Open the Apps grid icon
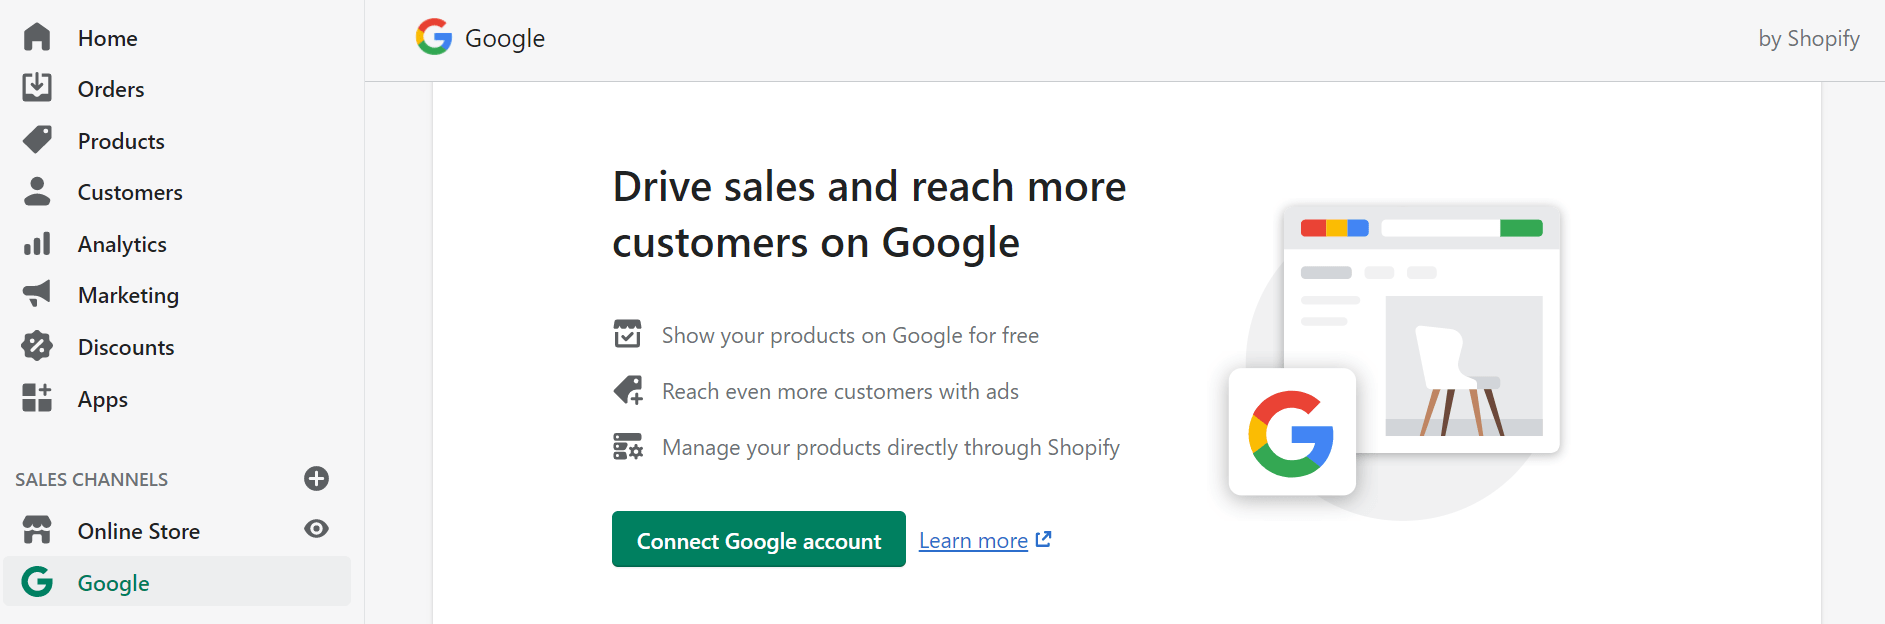 click(x=37, y=398)
